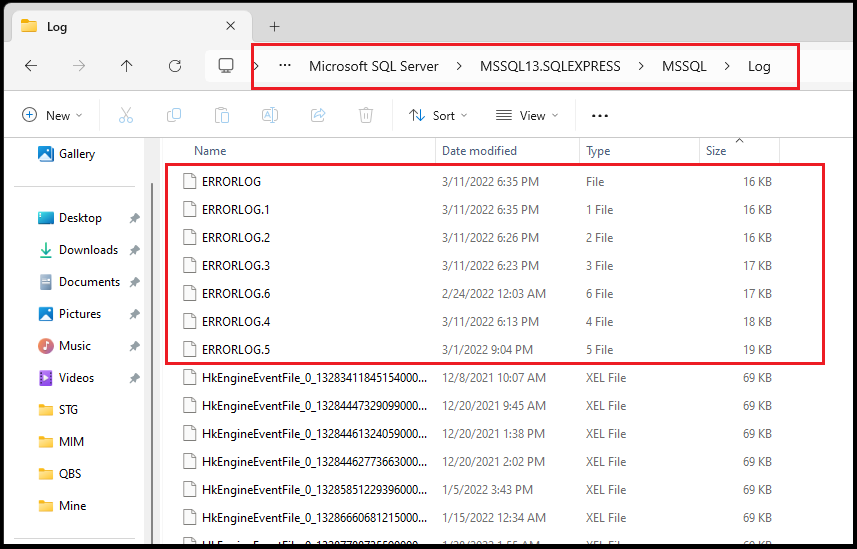The height and width of the screenshot is (549, 857).
Task: Click the Cut scissors icon
Action: click(x=126, y=115)
